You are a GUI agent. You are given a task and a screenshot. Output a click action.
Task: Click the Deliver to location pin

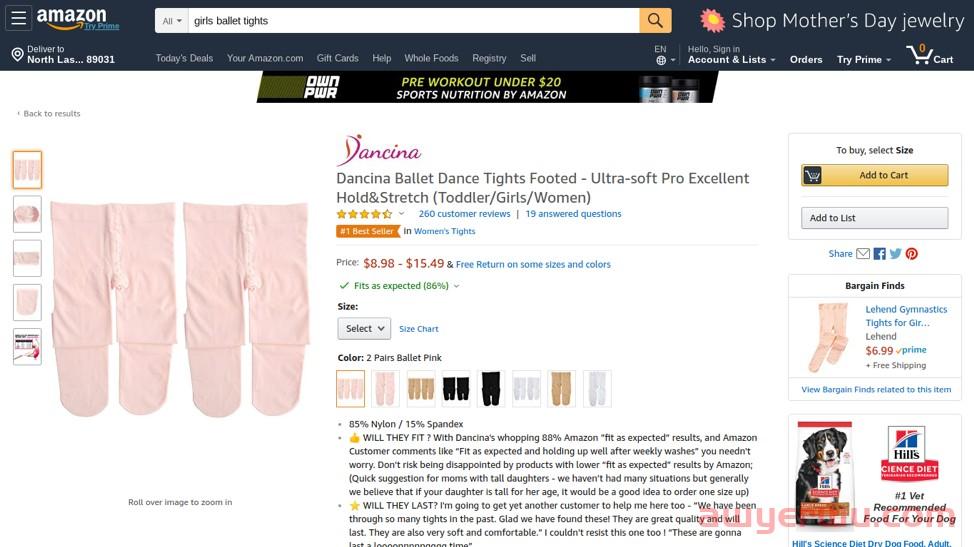click(17, 55)
